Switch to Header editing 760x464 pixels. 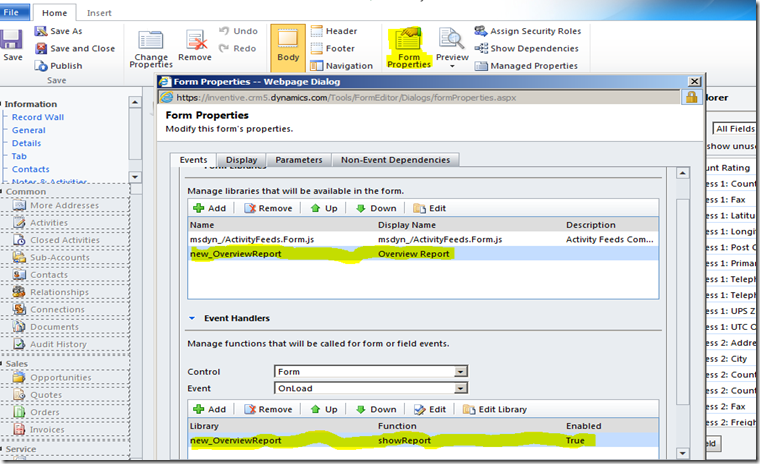pos(334,31)
